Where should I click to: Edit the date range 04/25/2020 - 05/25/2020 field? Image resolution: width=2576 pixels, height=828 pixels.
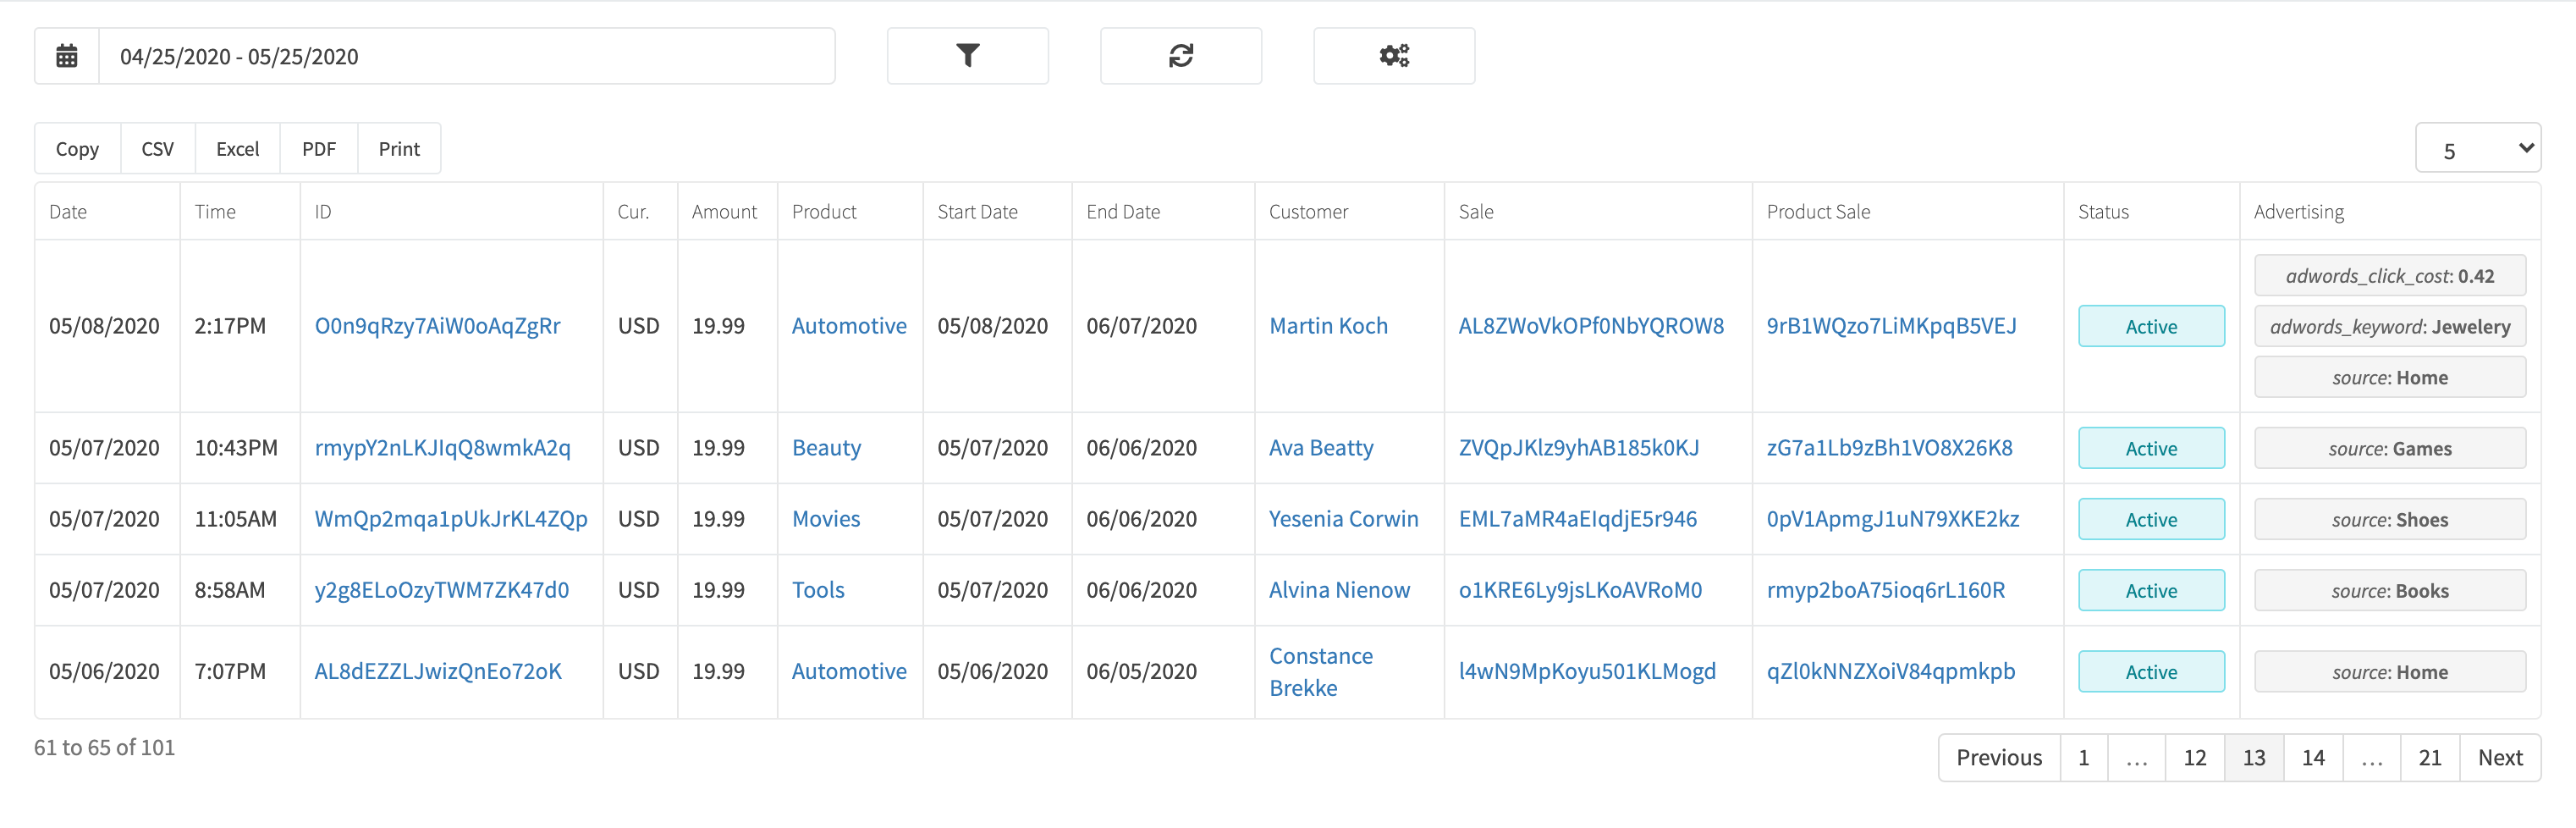[x=467, y=56]
